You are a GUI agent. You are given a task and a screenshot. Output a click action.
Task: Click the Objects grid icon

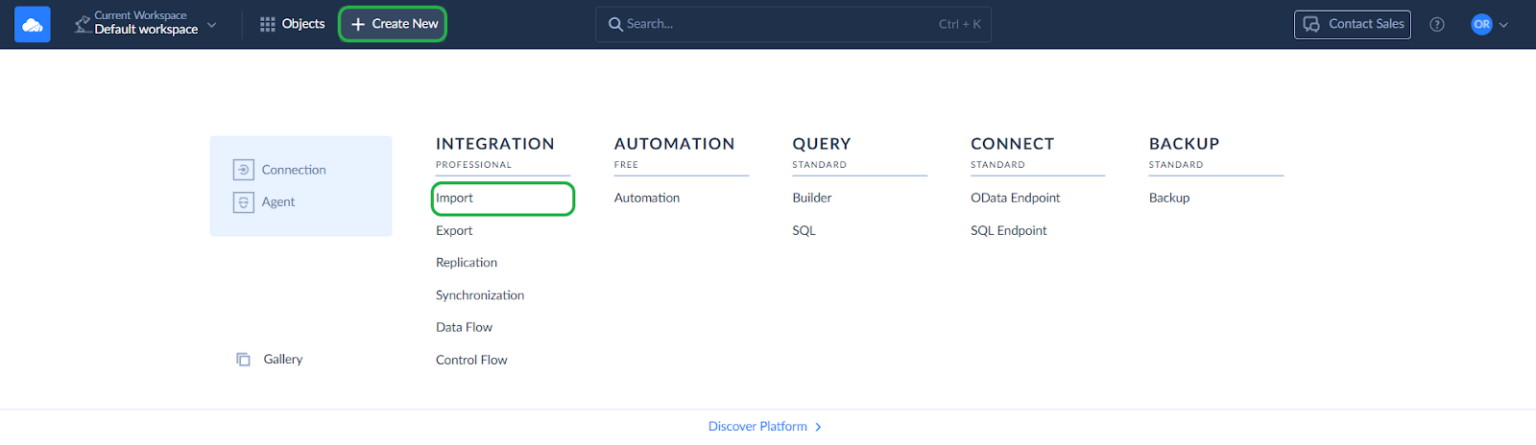pos(267,24)
